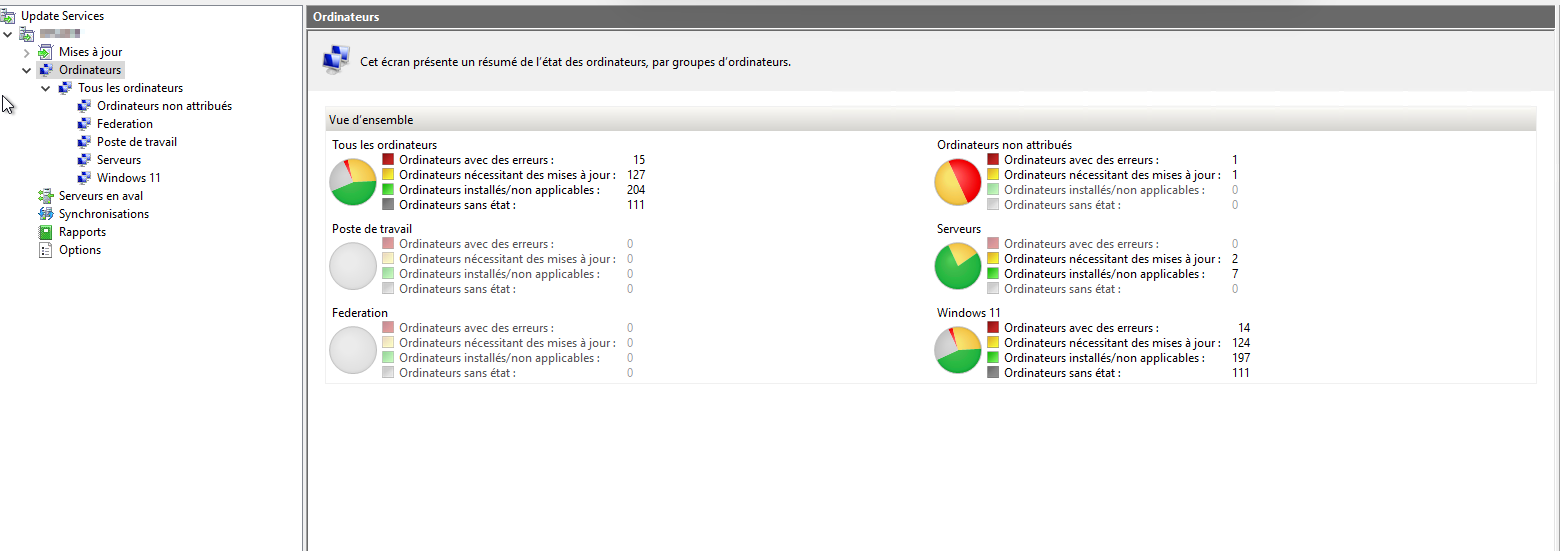Click the value 197 for Windows 11
This screenshot has height=551, width=1560.
1241,358
